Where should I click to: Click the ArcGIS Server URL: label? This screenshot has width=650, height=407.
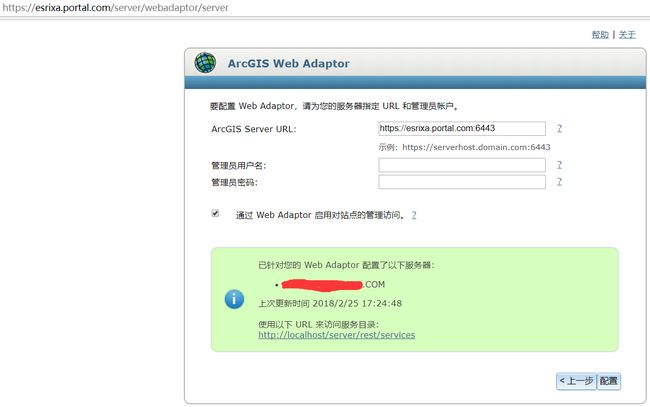coord(254,129)
